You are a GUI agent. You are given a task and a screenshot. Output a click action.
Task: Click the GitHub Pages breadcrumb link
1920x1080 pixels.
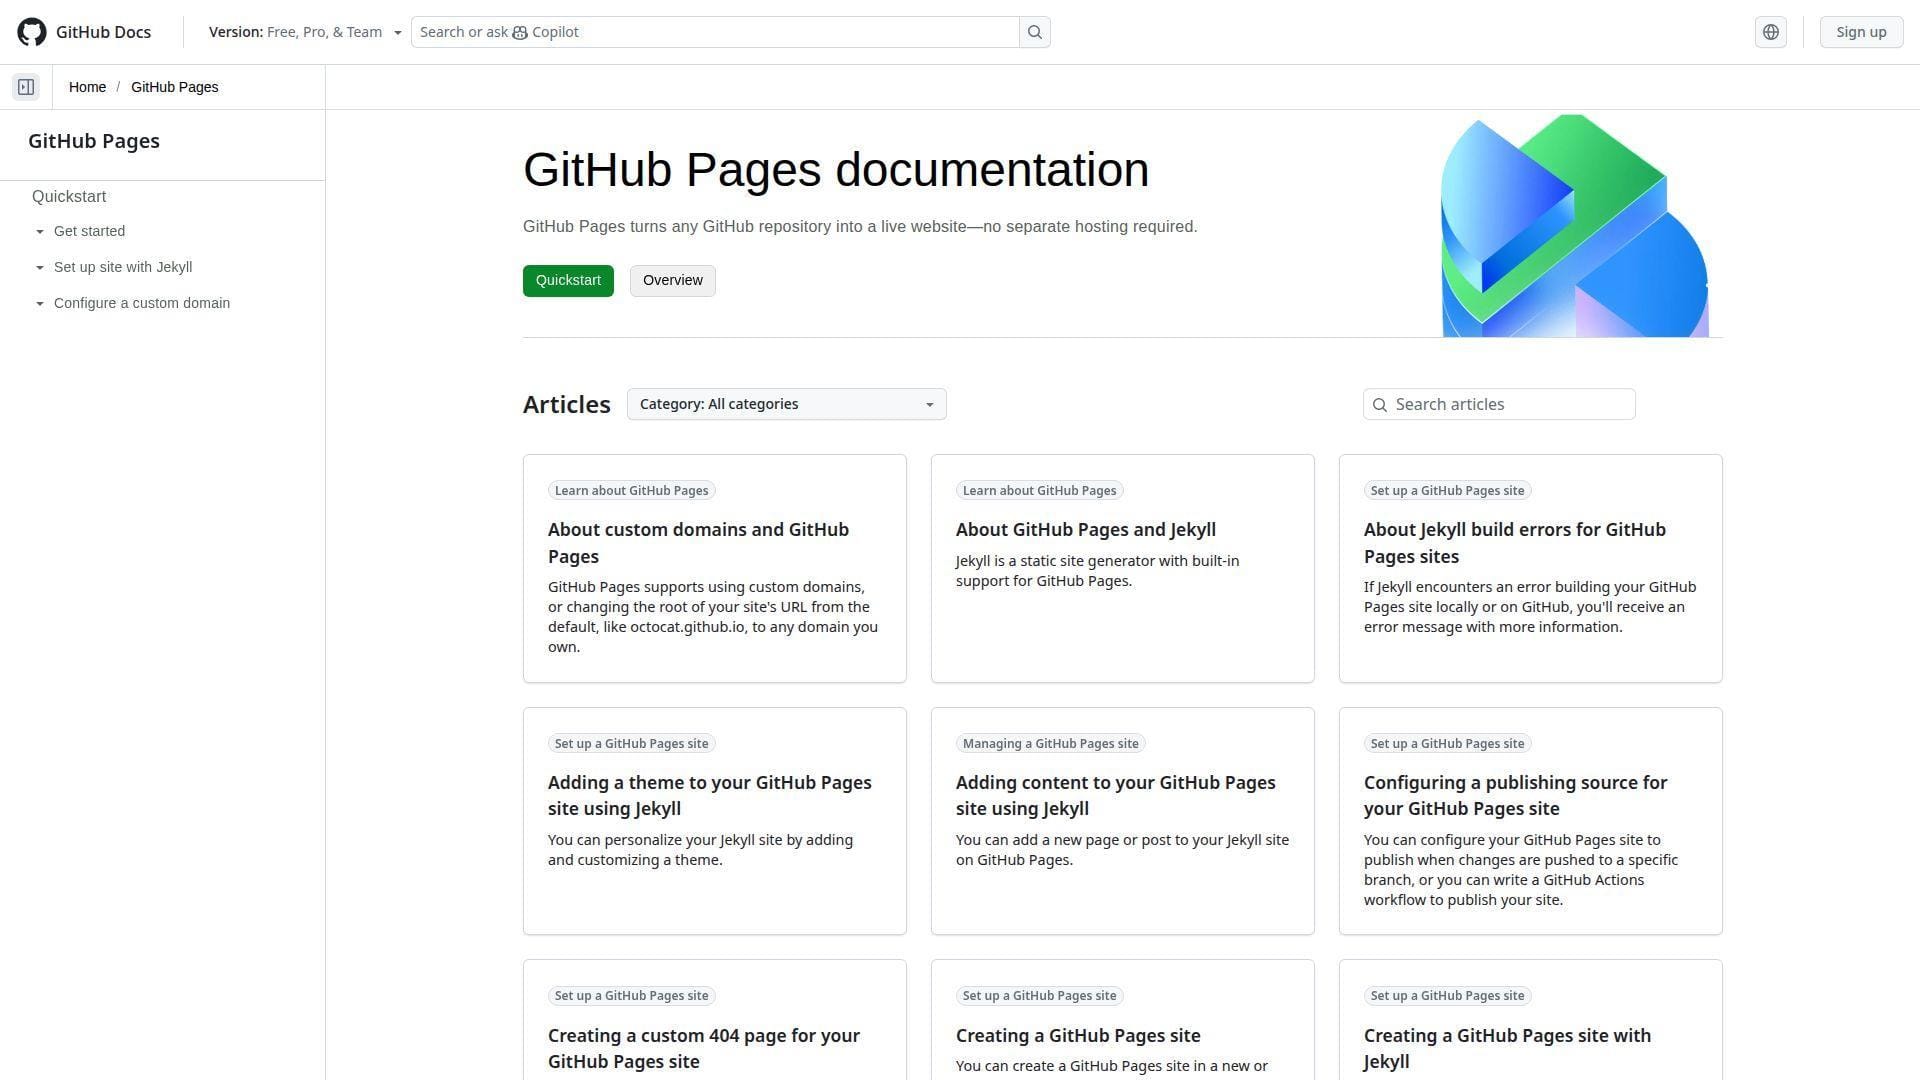click(x=174, y=87)
